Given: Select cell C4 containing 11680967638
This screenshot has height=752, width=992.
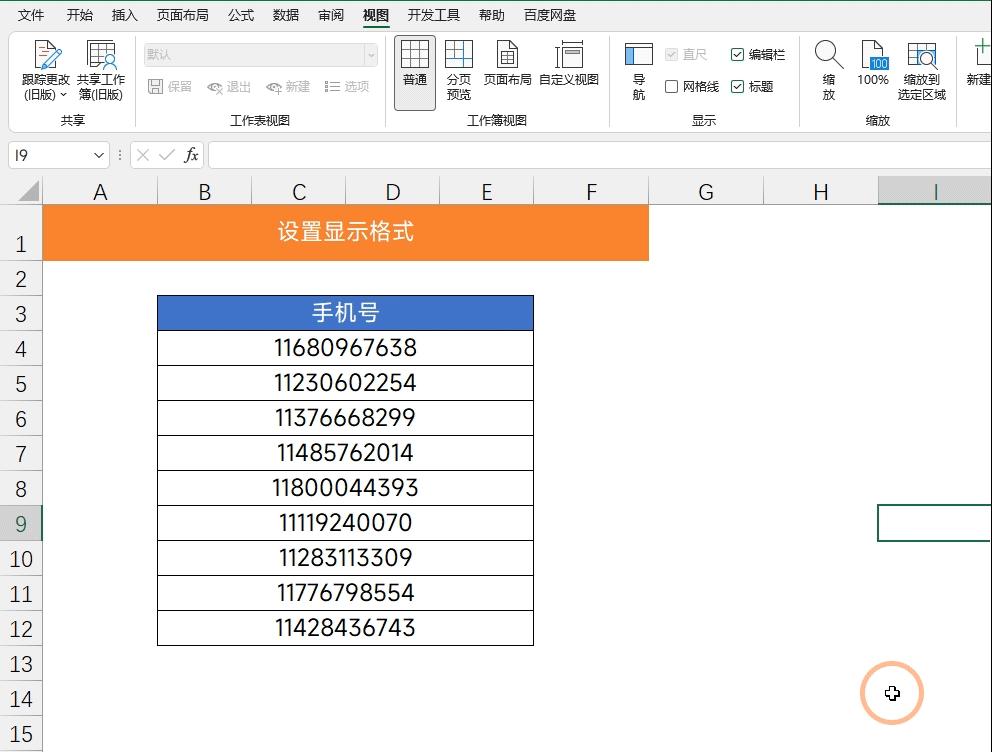Looking at the screenshot, I should pos(345,347).
